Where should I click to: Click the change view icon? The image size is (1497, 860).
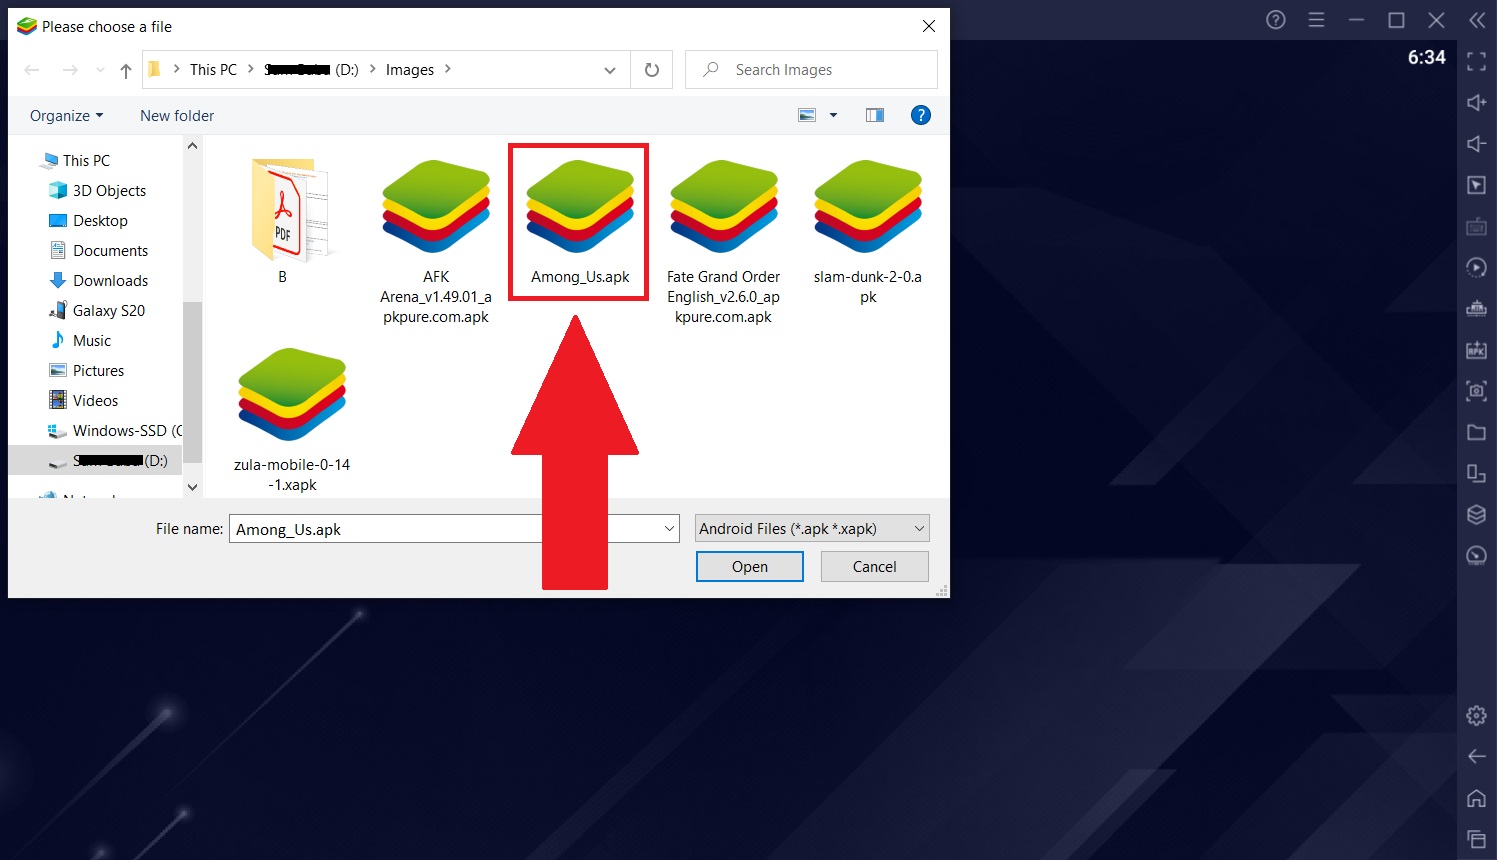click(807, 115)
